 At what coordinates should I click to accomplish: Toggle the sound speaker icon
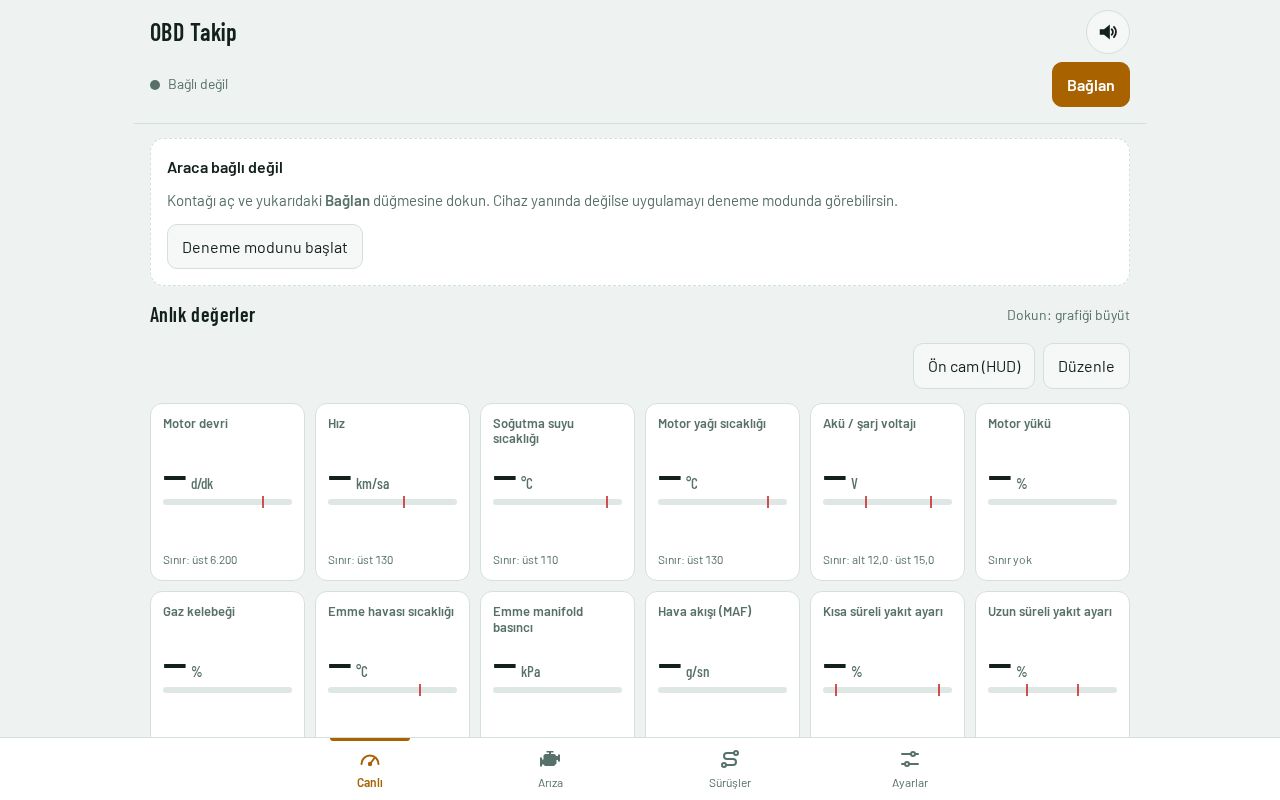tap(1108, 32)
